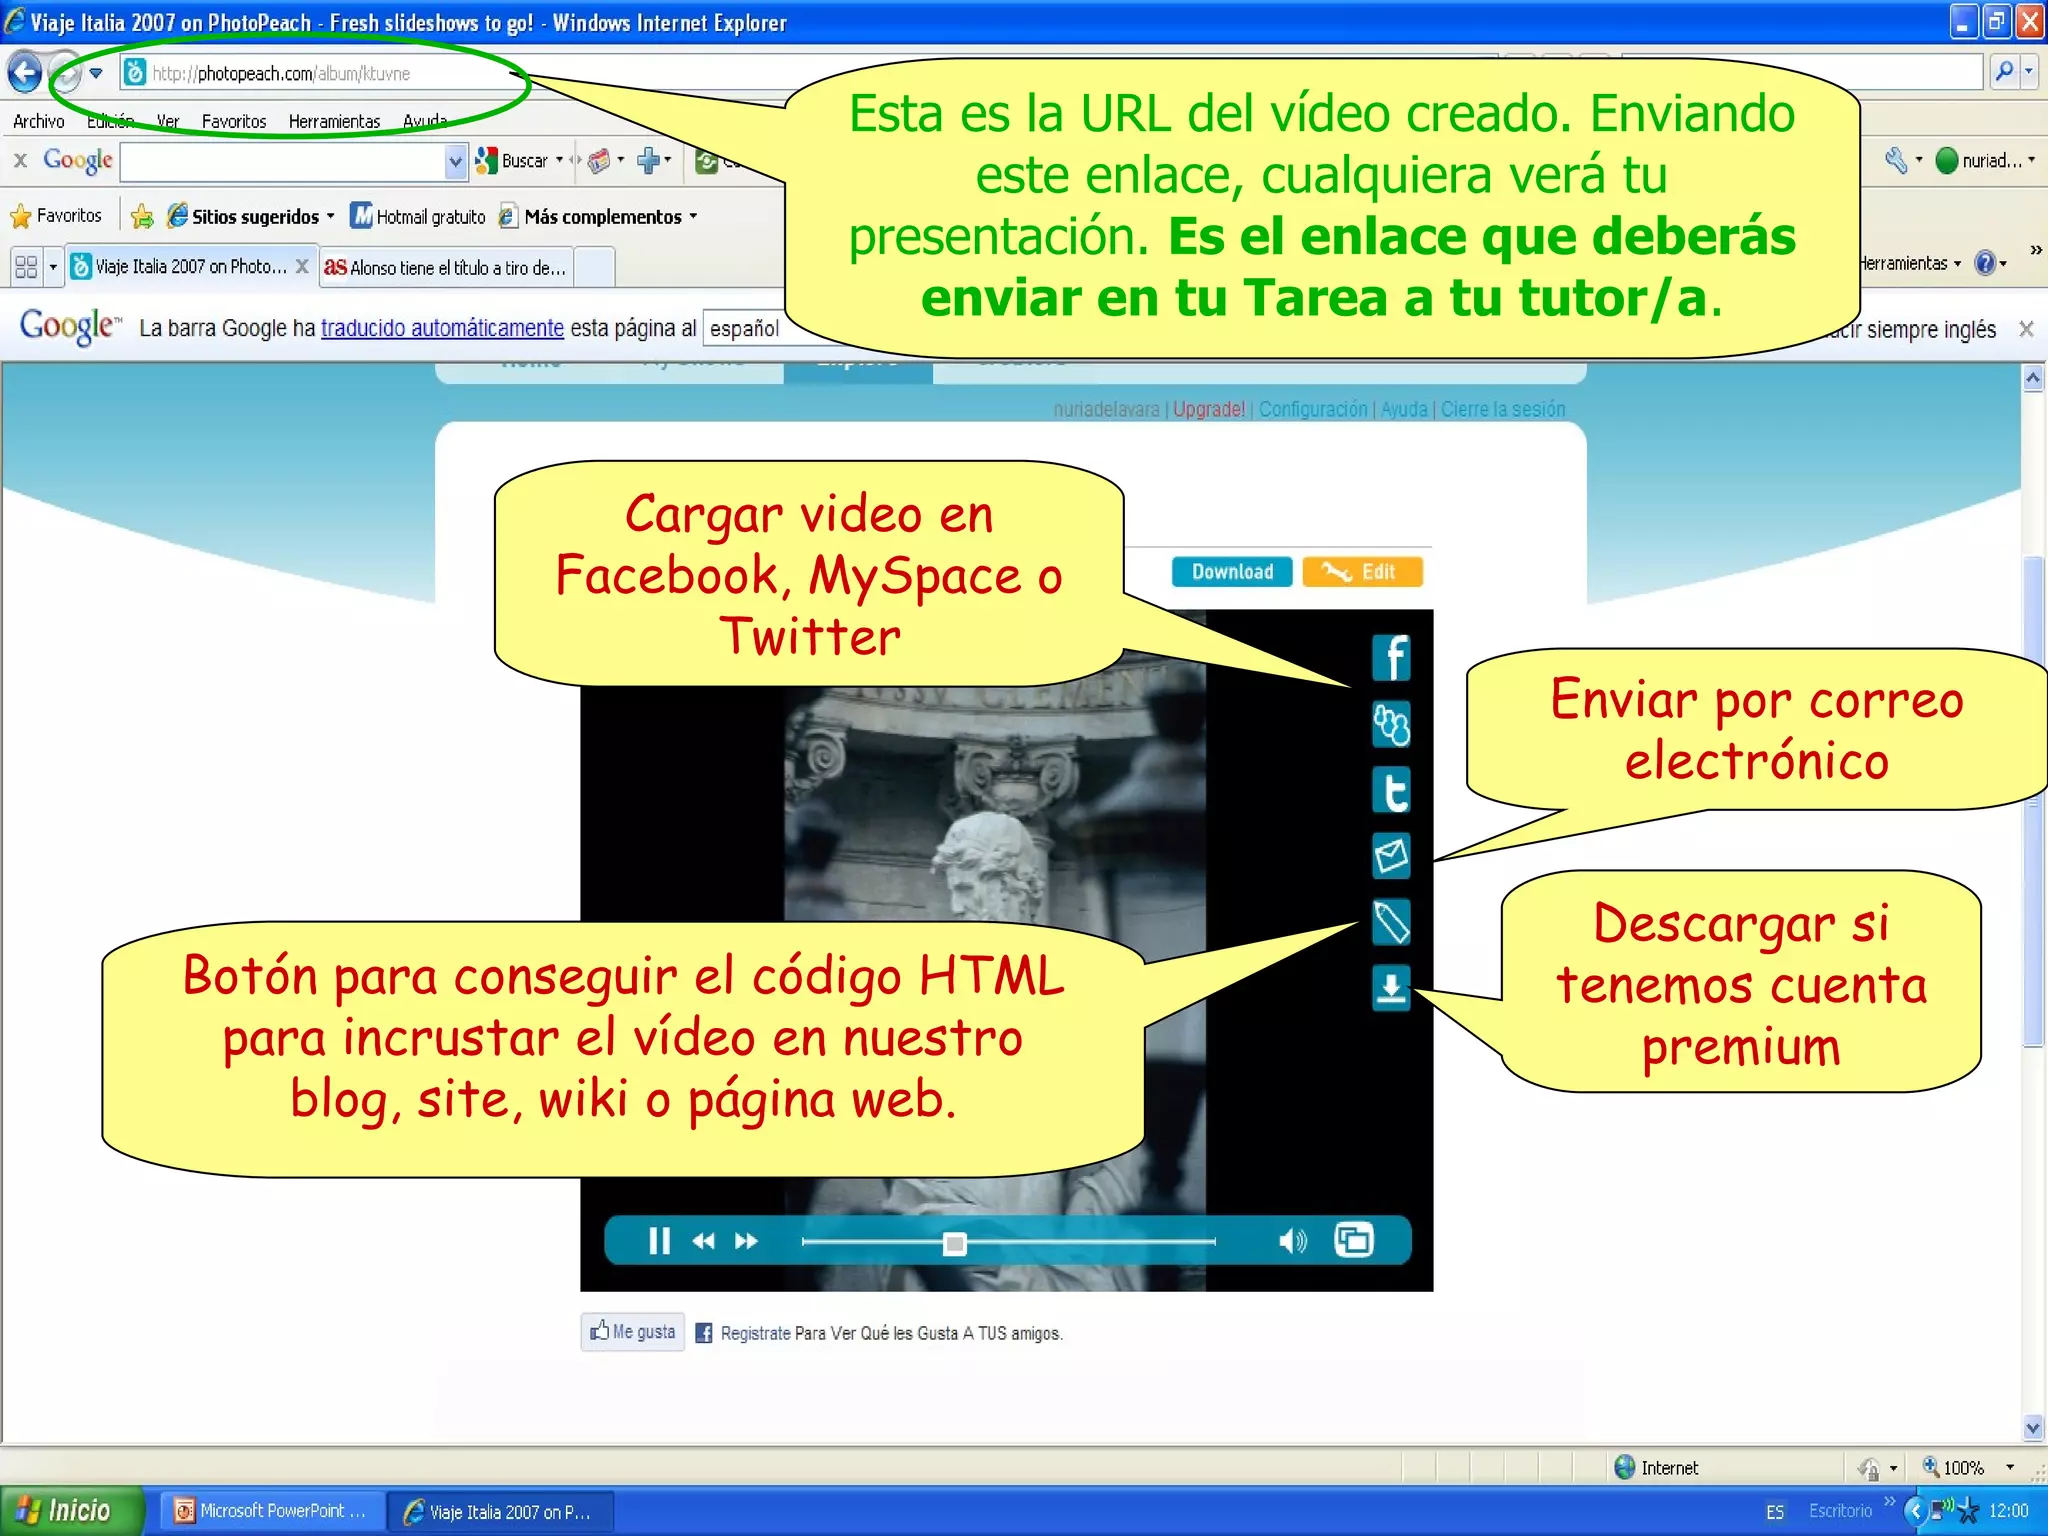Fast forward the slideshow
2048x1536 pixels.
click(x=746, y=1241)
